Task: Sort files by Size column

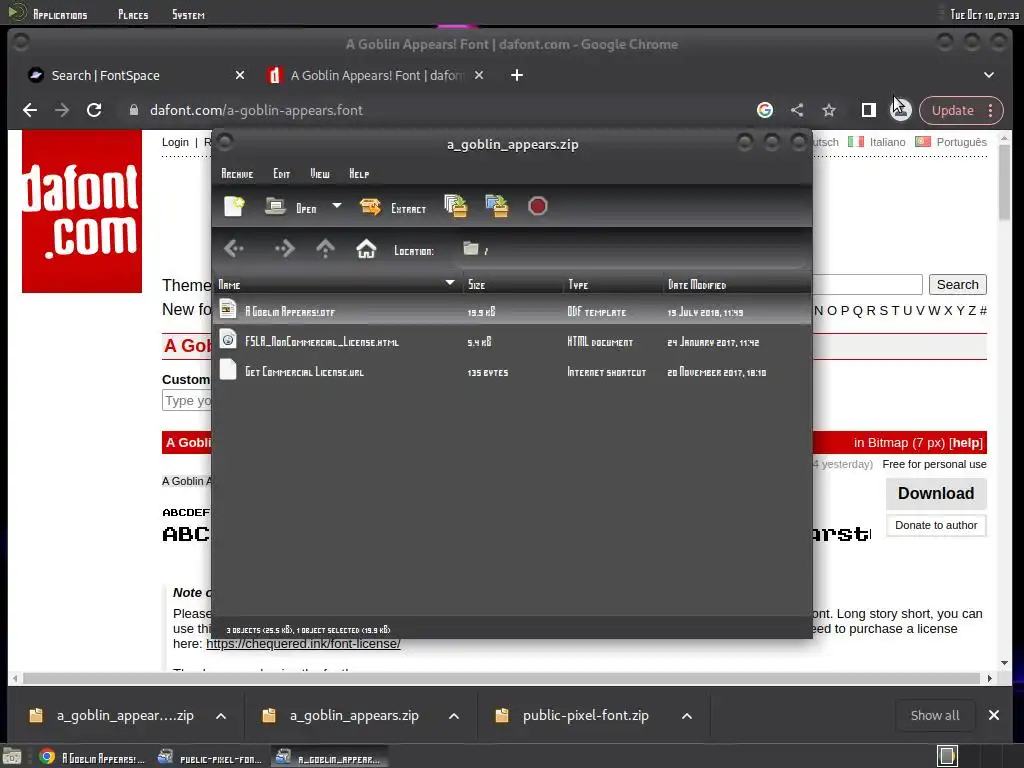Action: tap(511, 284)
